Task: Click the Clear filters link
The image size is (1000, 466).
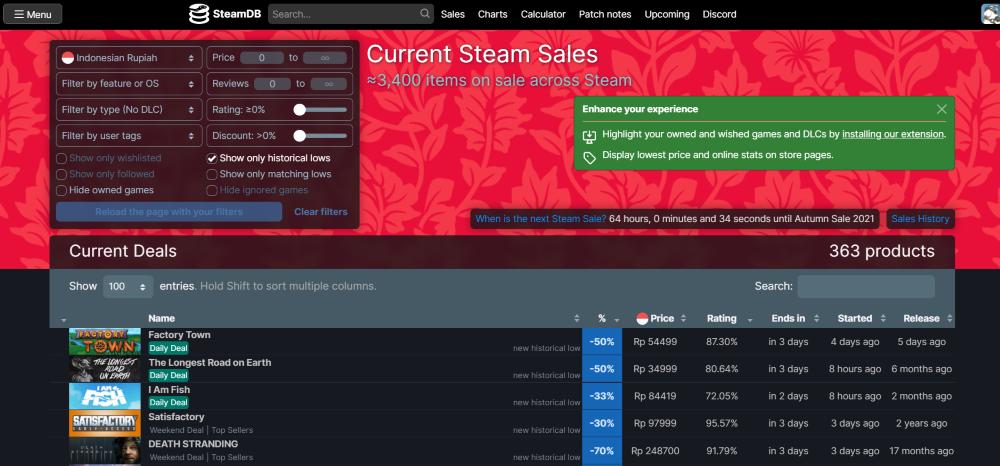Action: pyautogui.click(x=321, y=212)
